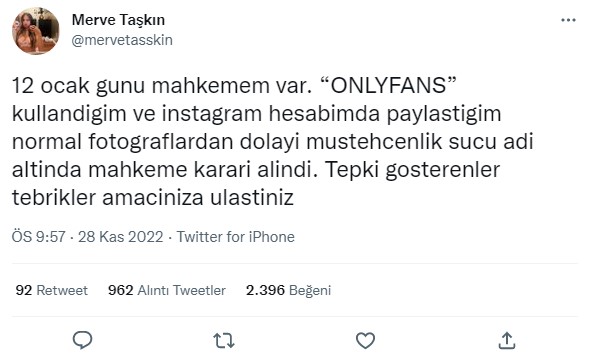View the 92 Retweet list
Screen dimensions: 593x364
51,290
